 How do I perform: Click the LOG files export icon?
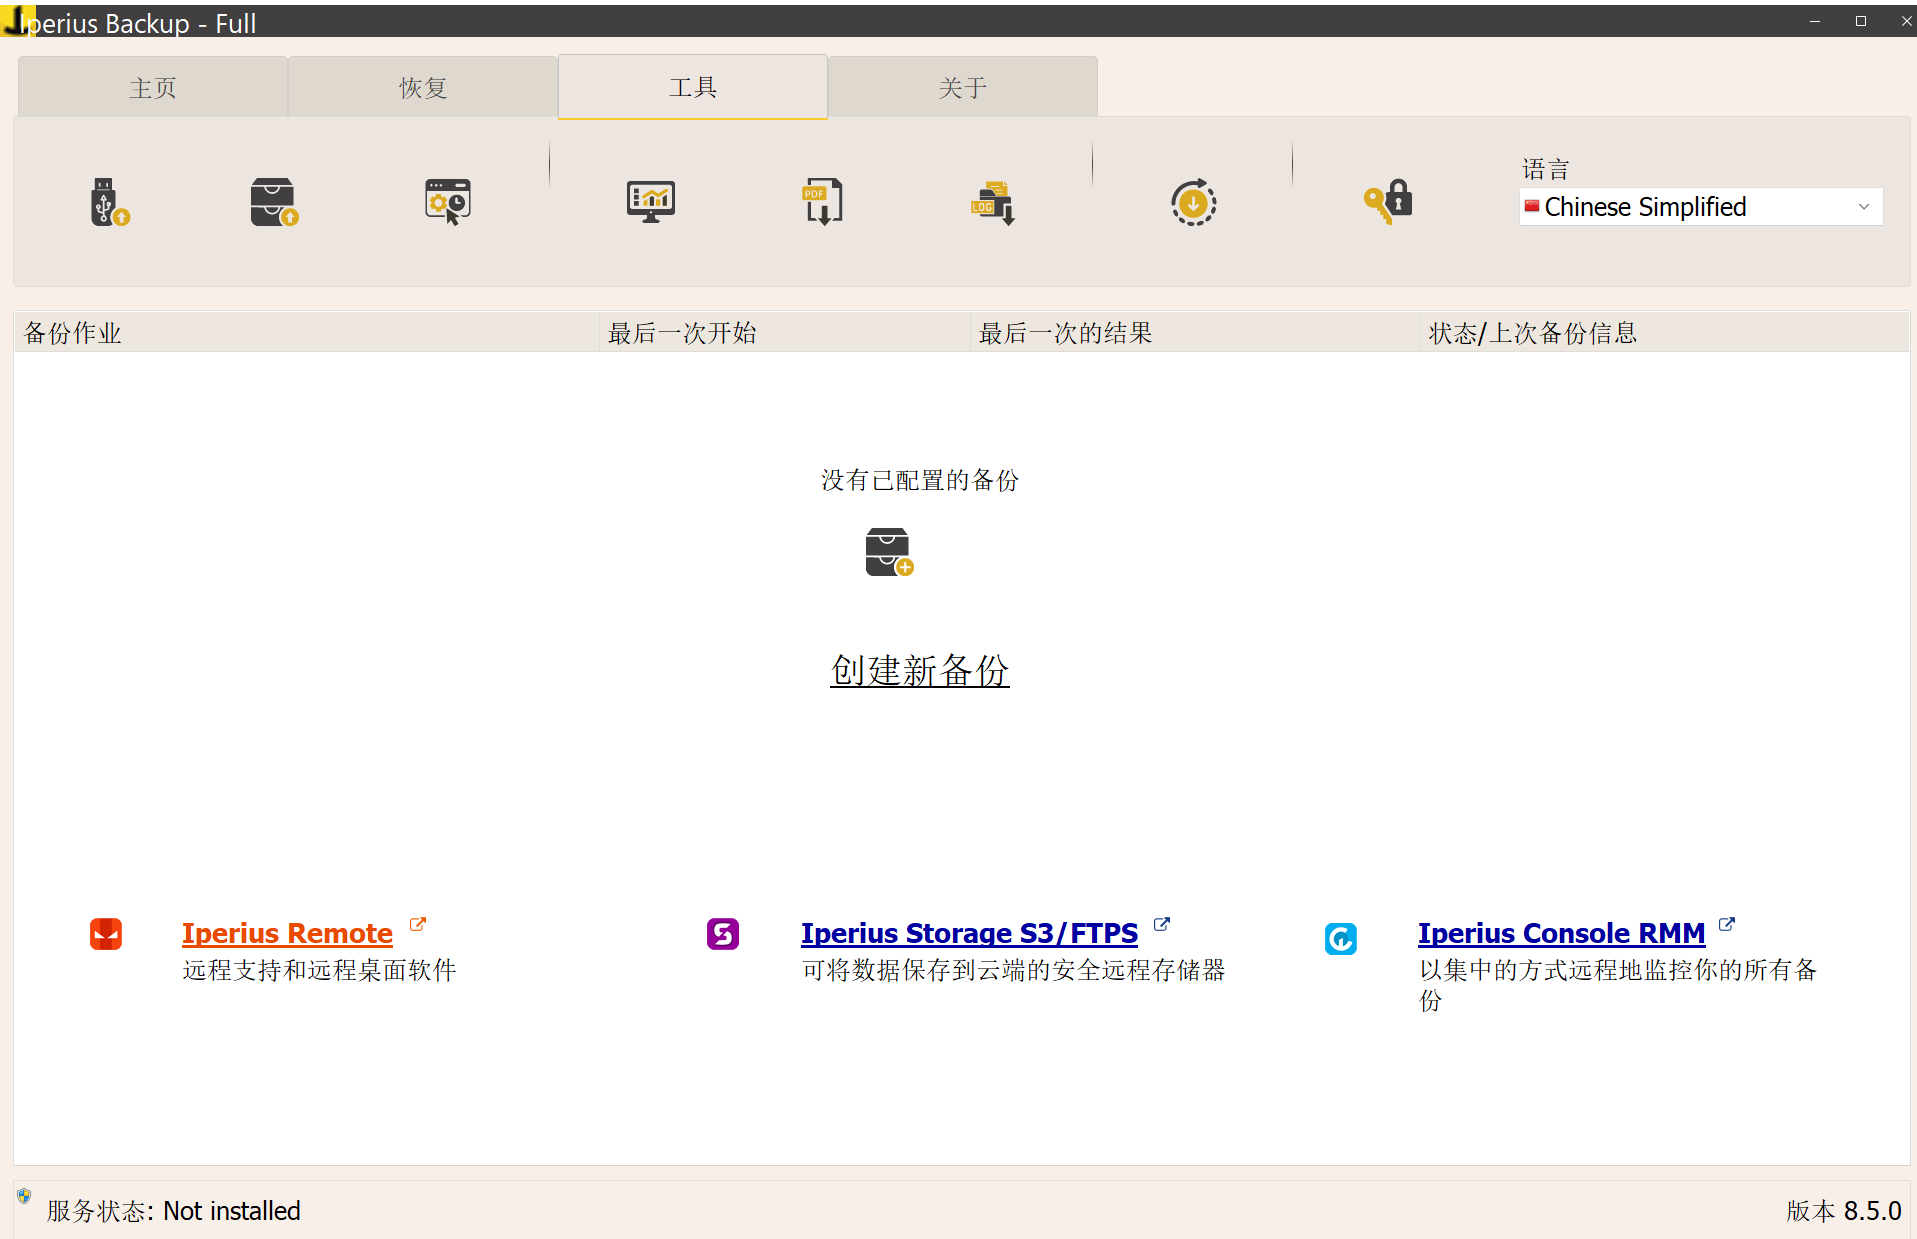coord(993,203)
